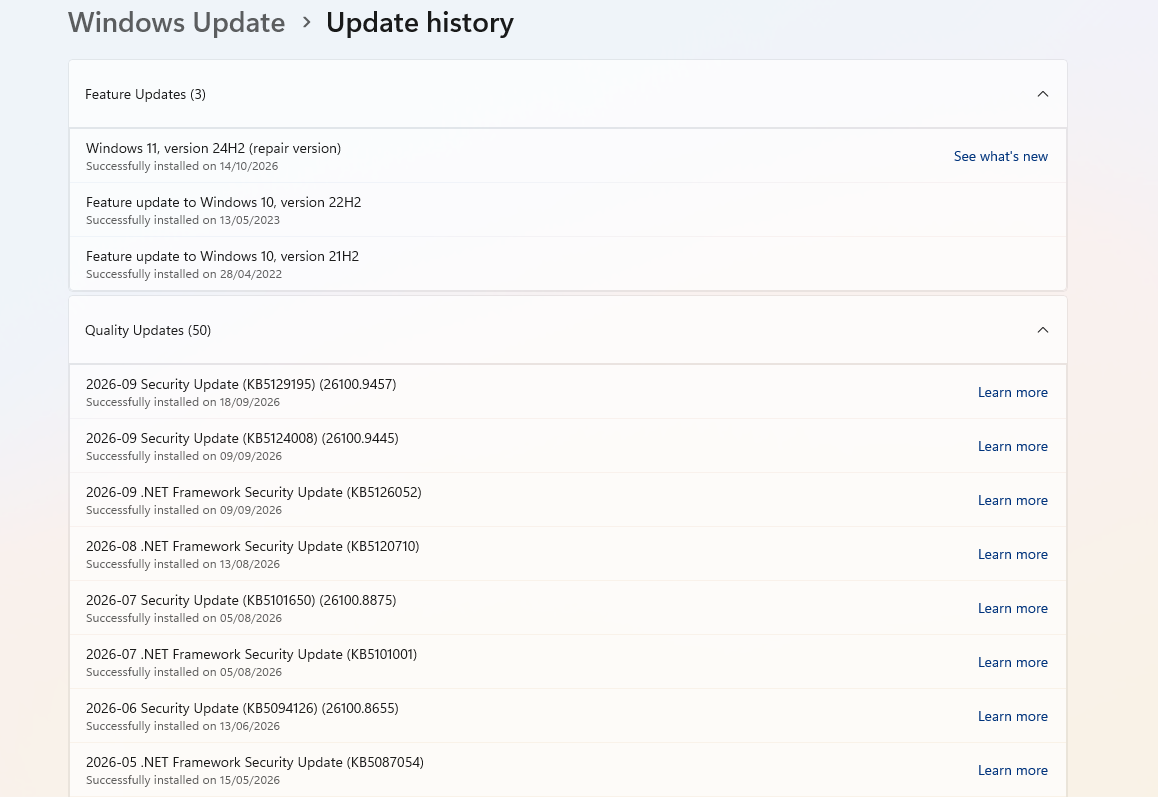Screen dimensions: 1158x797
Task: Click the Quality Updates (50) header text
Action: click(148, 330)
